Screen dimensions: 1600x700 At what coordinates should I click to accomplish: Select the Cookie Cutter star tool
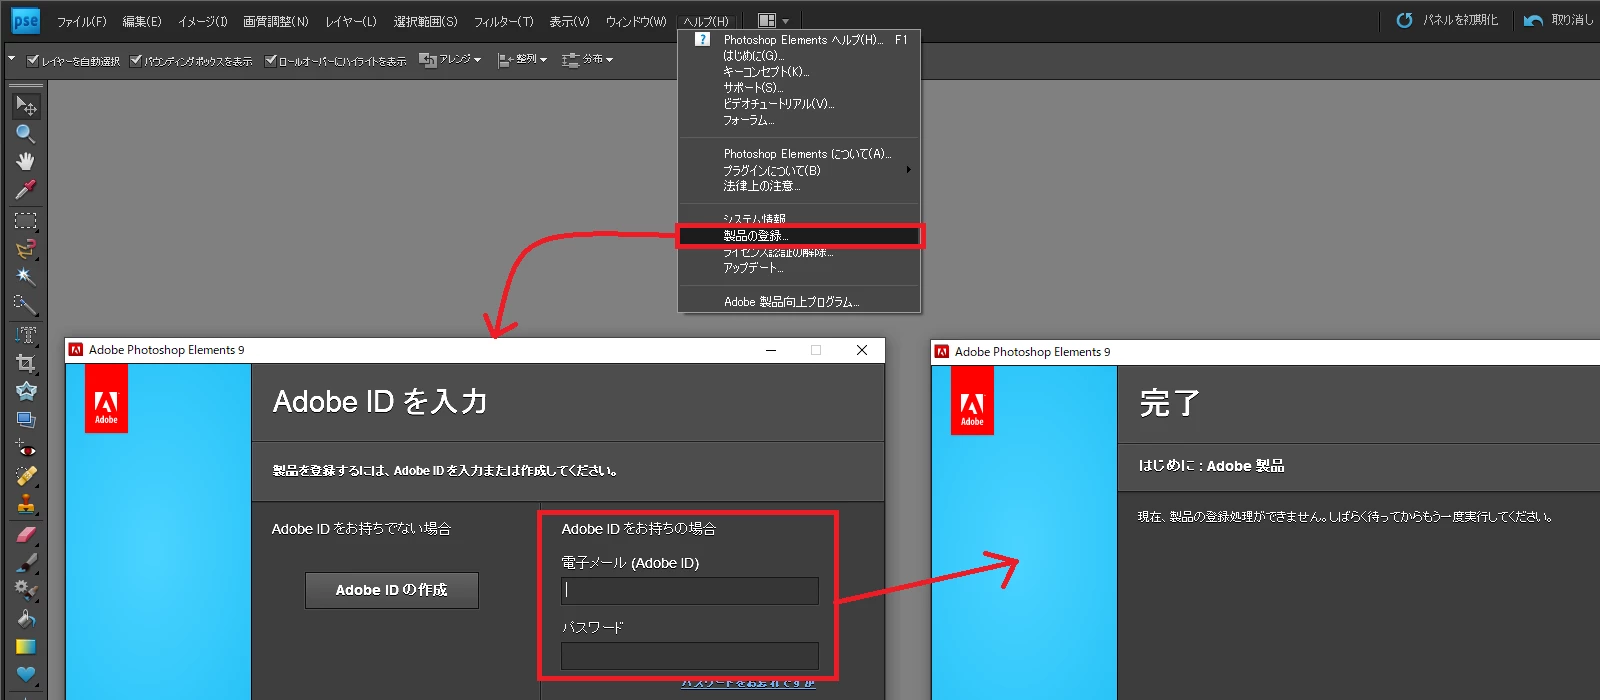pos(26,391)
